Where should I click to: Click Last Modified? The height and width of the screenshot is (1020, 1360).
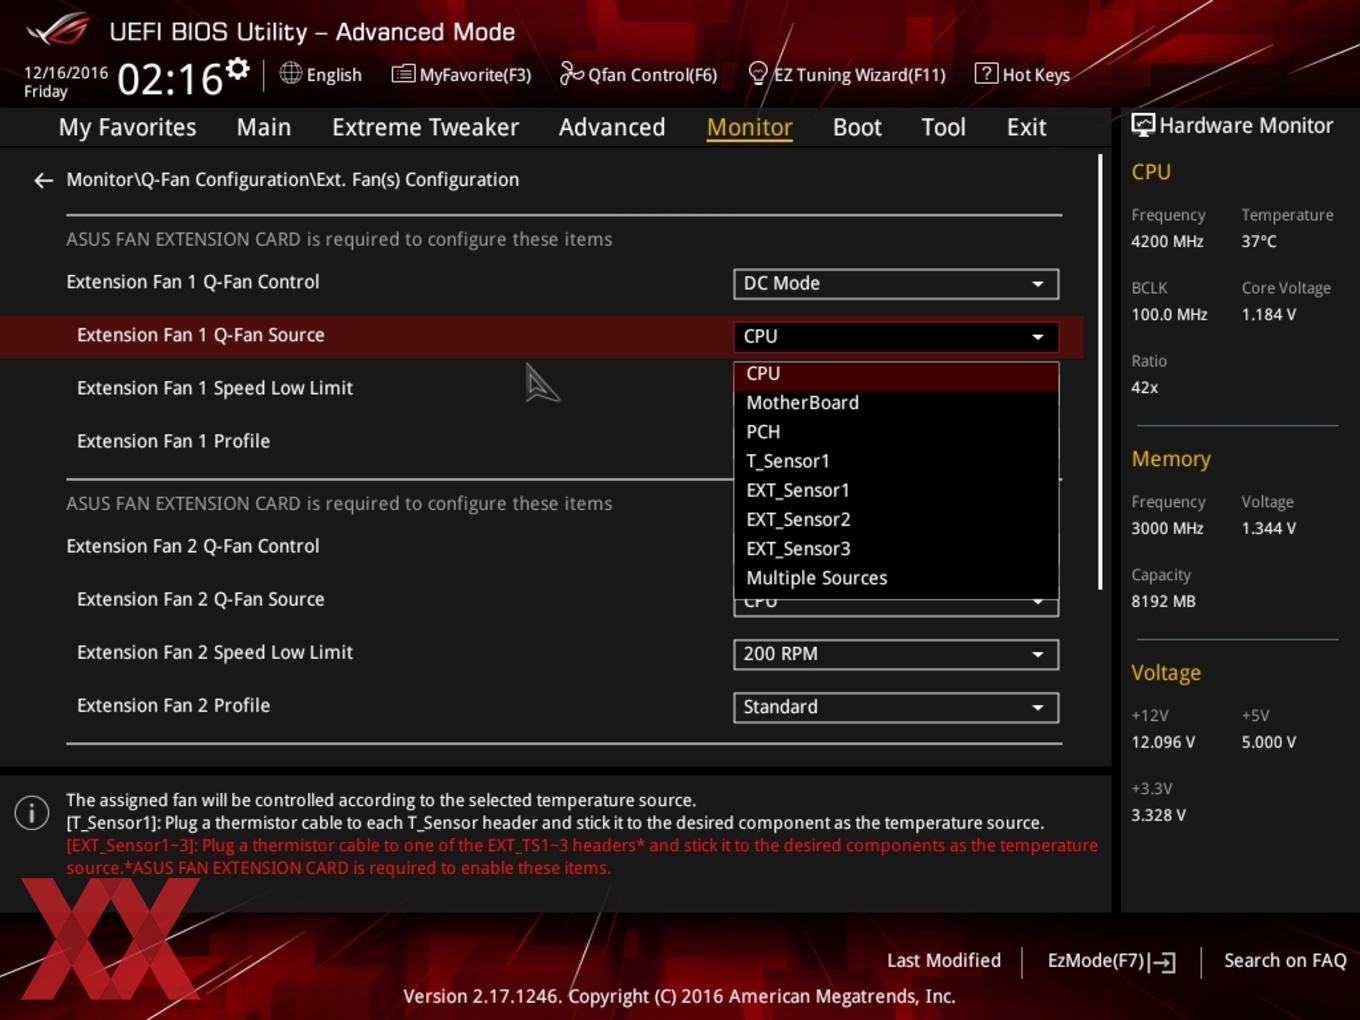pos(944,961)
